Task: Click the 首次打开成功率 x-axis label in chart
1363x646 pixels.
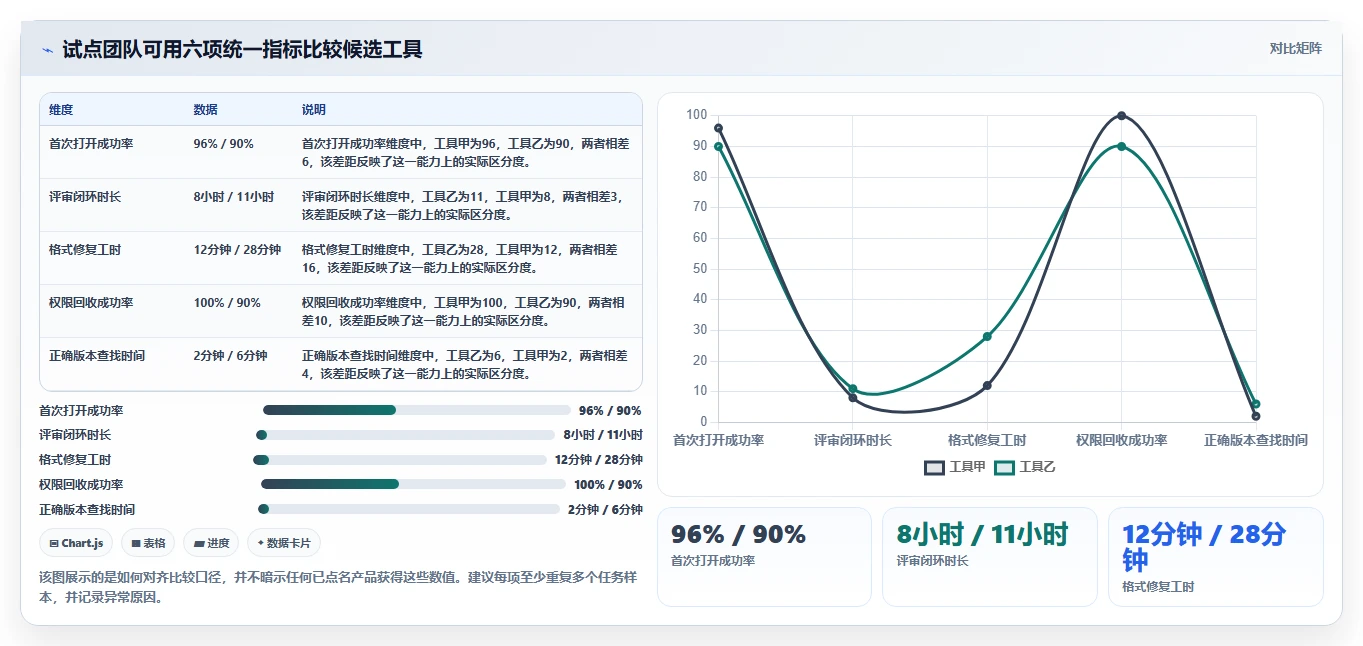Action: (718, 440)
